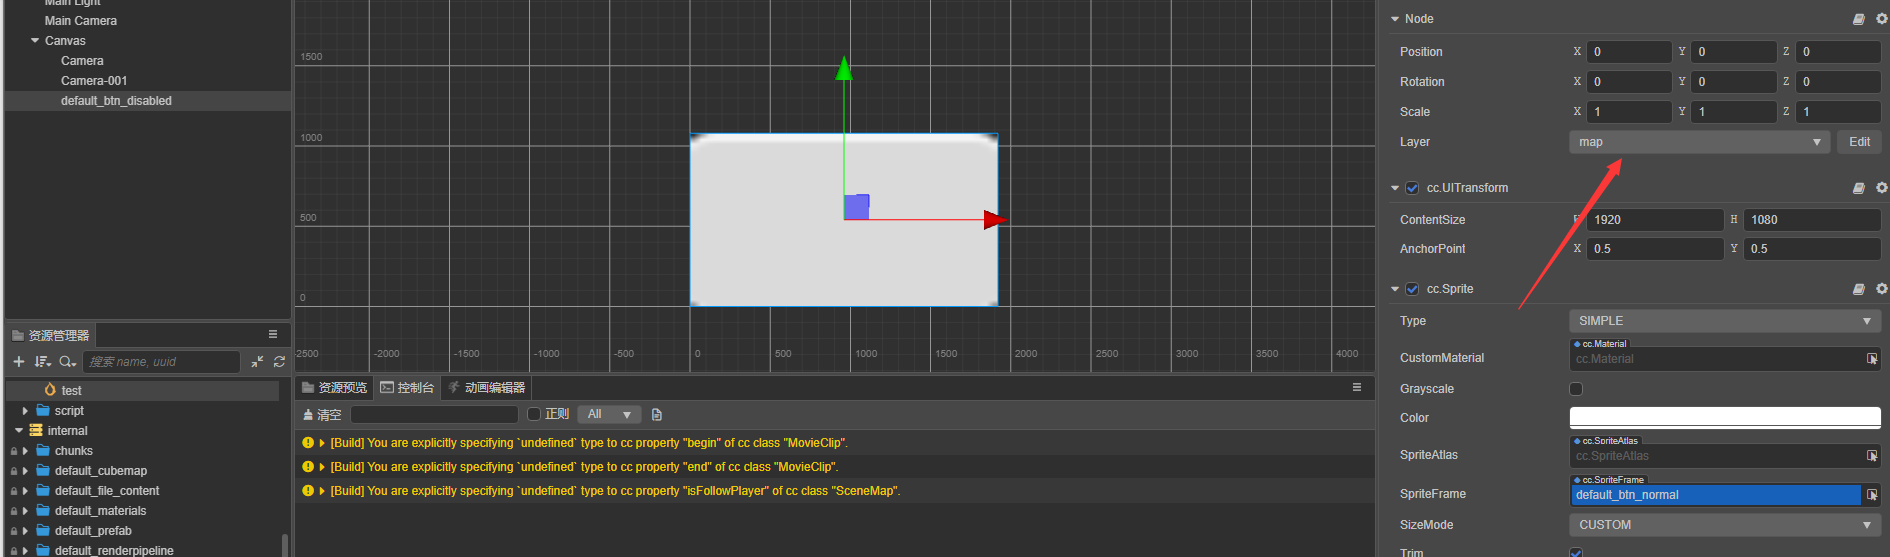Disable the cc.UITransform component checkbox

[1412, 188]
